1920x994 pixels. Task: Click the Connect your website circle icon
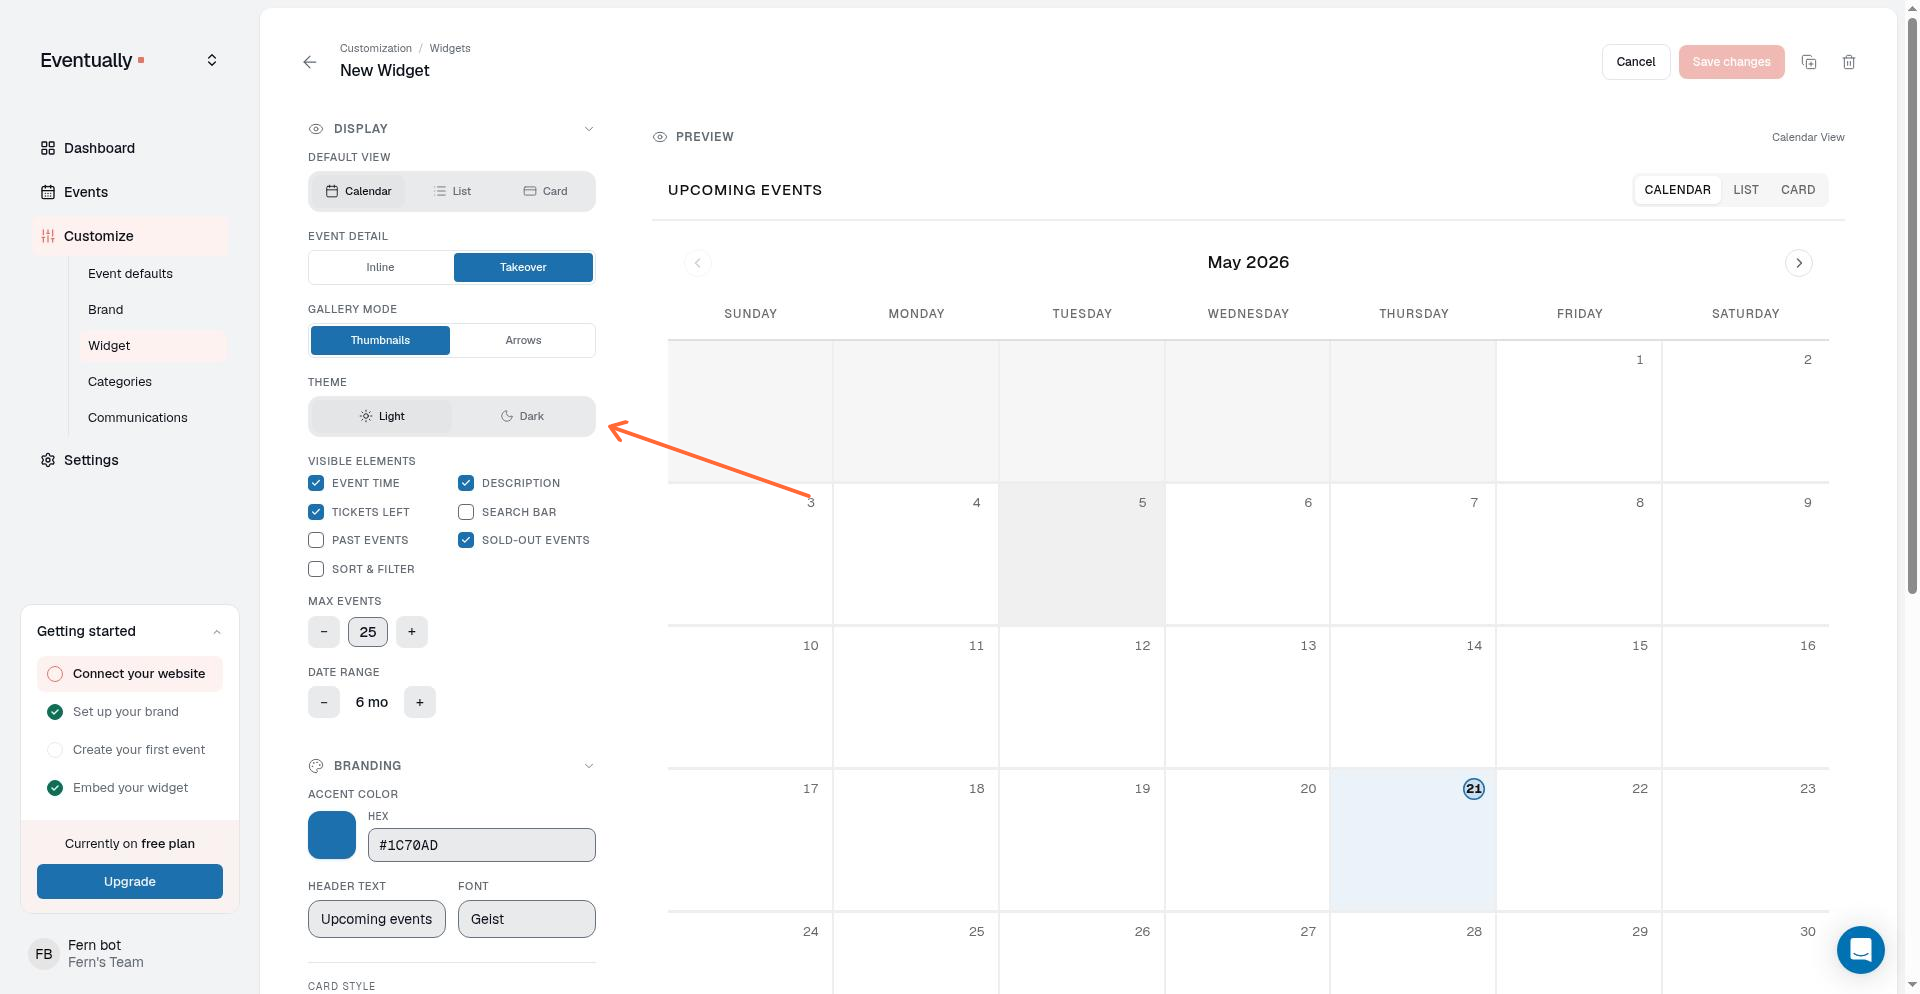55,674
